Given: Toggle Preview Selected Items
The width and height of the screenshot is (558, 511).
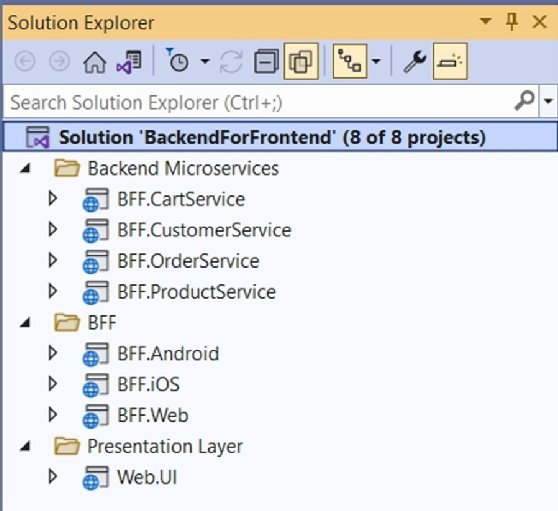Looking at the screenshot, I should click(450, 62).
